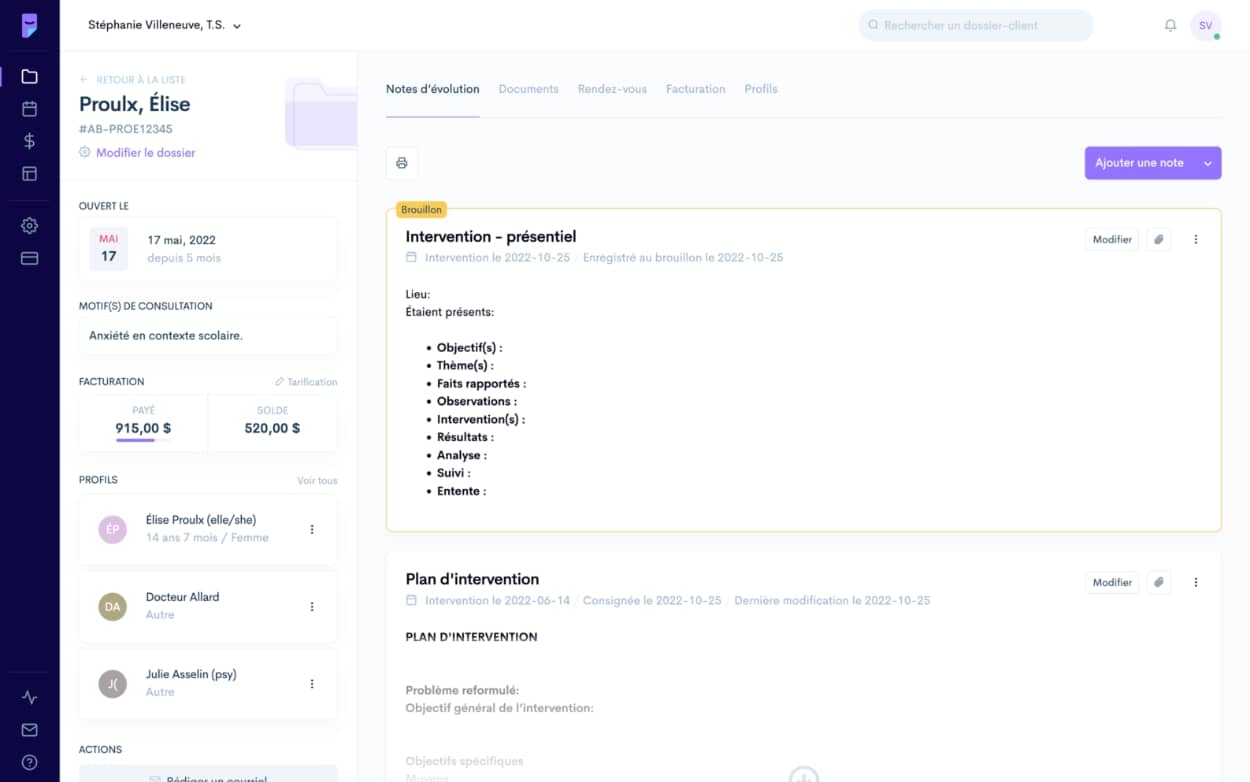This screenshot has height=782, width=1250.
Task: Click Élise Proulx (elle/she) profile name
Action: pos(201,520)
